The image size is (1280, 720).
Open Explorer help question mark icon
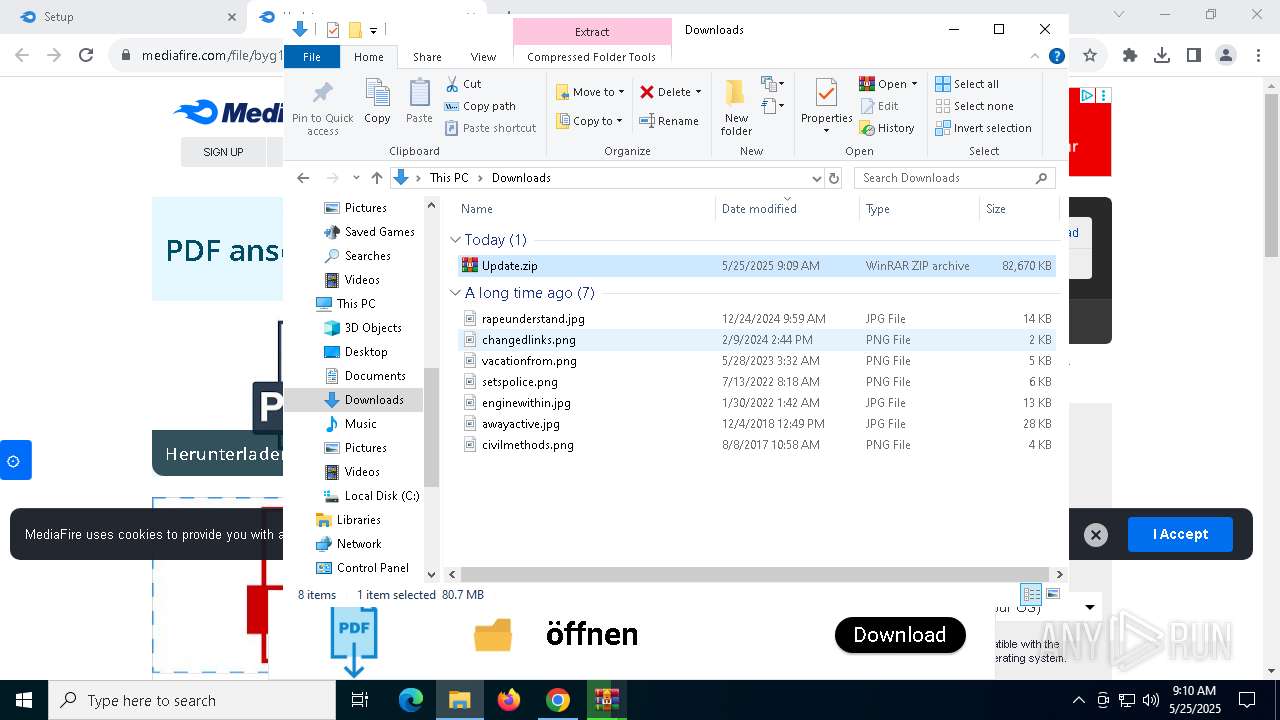(1056, 57)
